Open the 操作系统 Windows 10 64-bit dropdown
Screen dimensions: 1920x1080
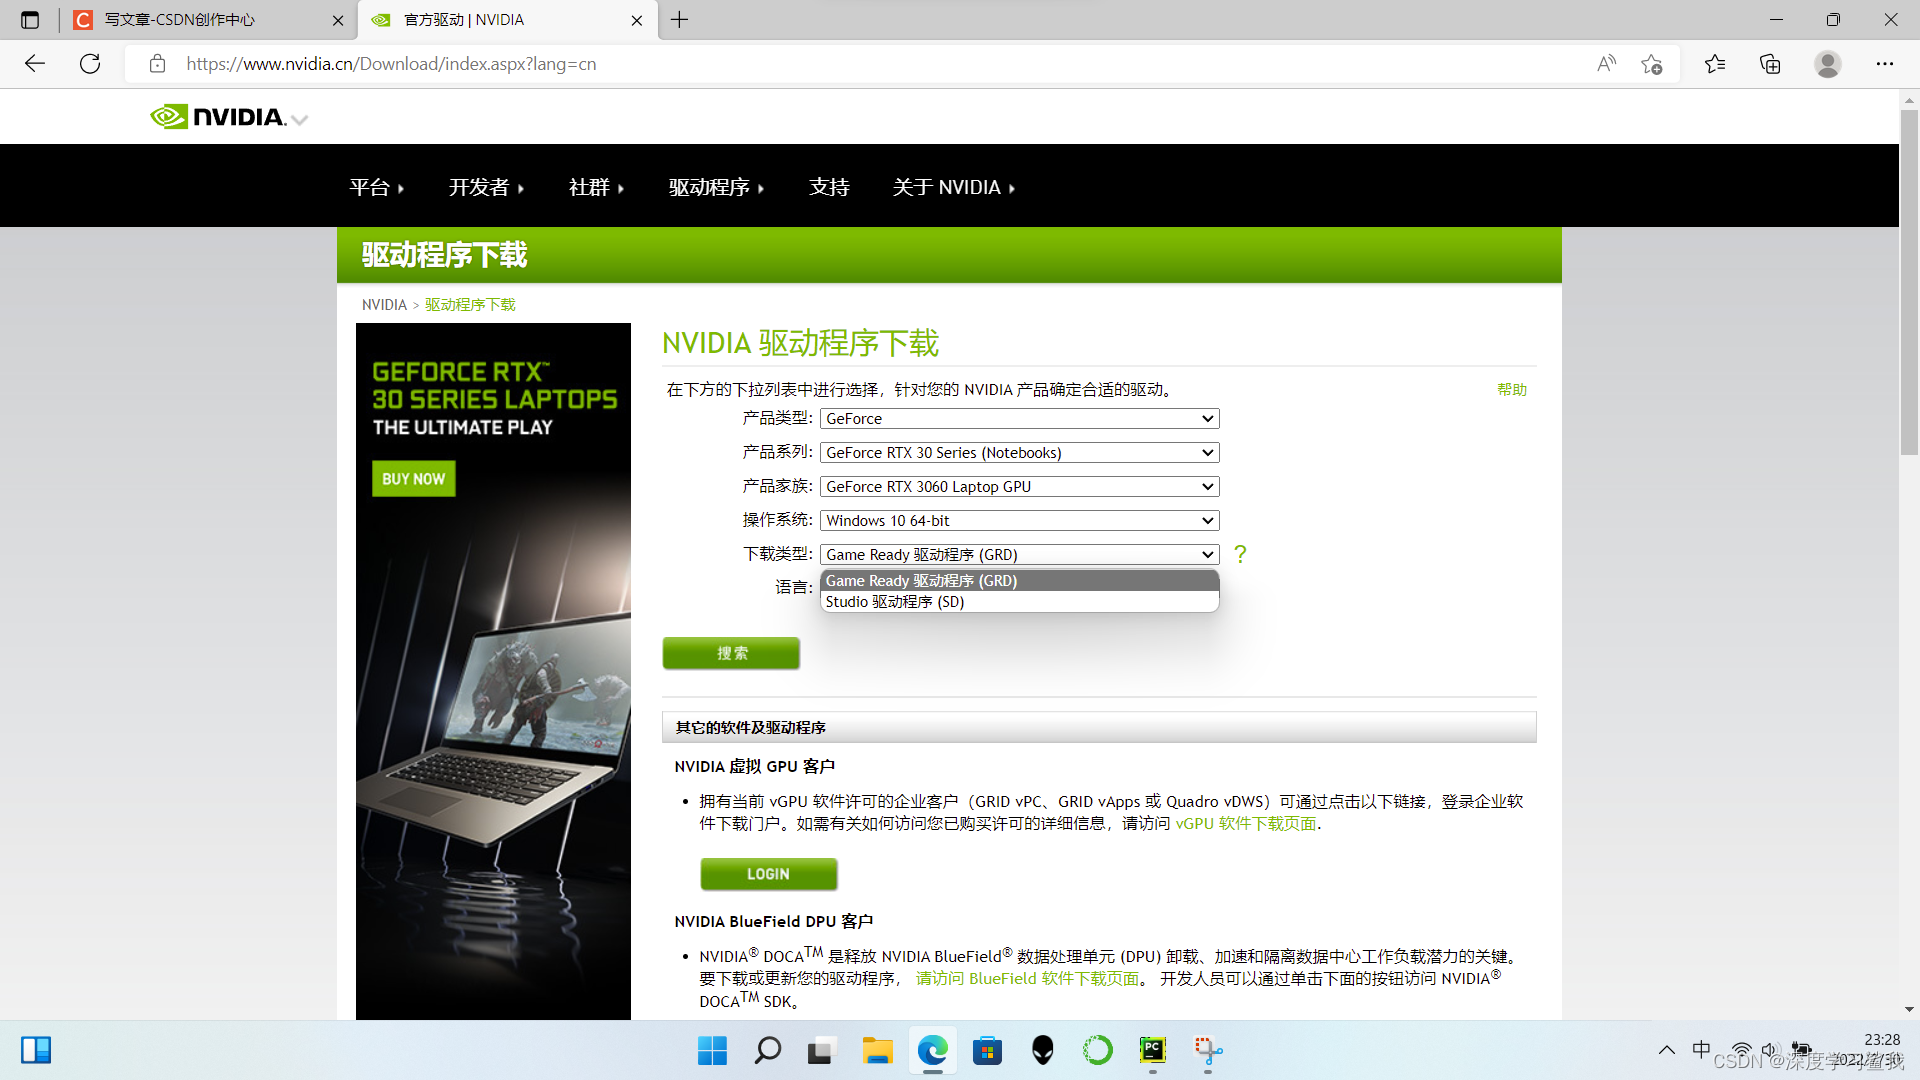pyautogui.click(x=1019, y=521)
